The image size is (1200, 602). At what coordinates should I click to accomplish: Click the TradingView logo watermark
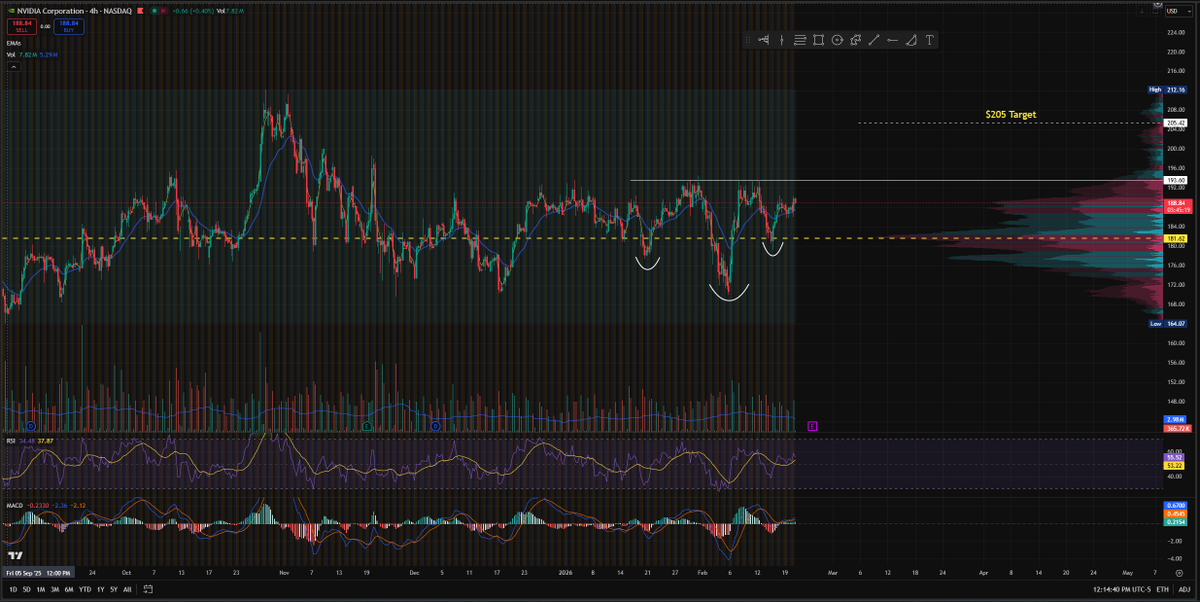pos(15,556)
